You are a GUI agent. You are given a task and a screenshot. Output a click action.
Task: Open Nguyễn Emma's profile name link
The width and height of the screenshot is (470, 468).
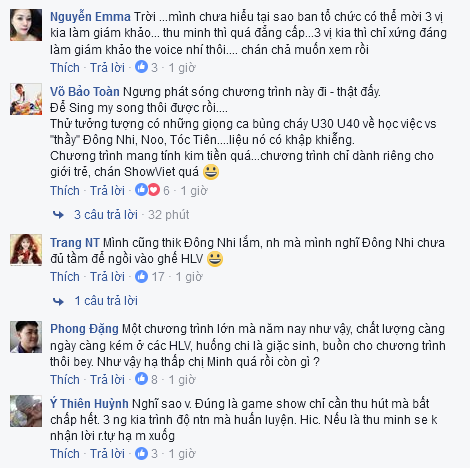click(x=90, y=17)
